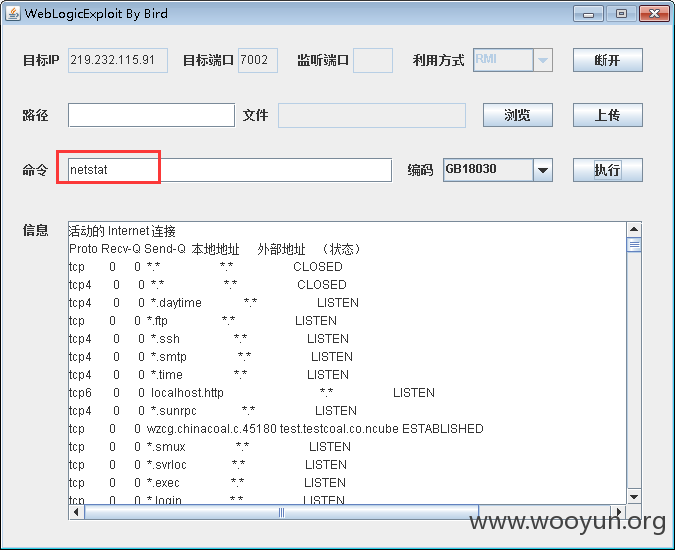Image resolution: width=675 pixels, height=550 pixels.
Task: Click the '*.ftp' LISTEN row
Action: 203,321
